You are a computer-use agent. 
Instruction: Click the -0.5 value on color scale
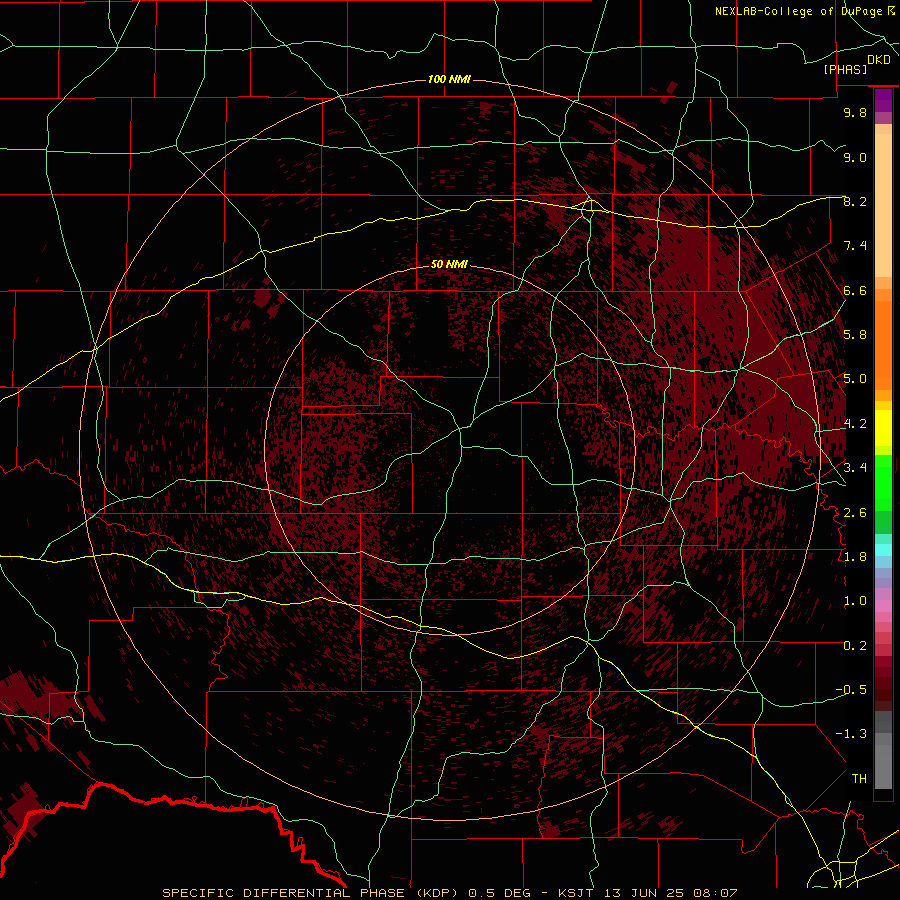tap(851, 690)
